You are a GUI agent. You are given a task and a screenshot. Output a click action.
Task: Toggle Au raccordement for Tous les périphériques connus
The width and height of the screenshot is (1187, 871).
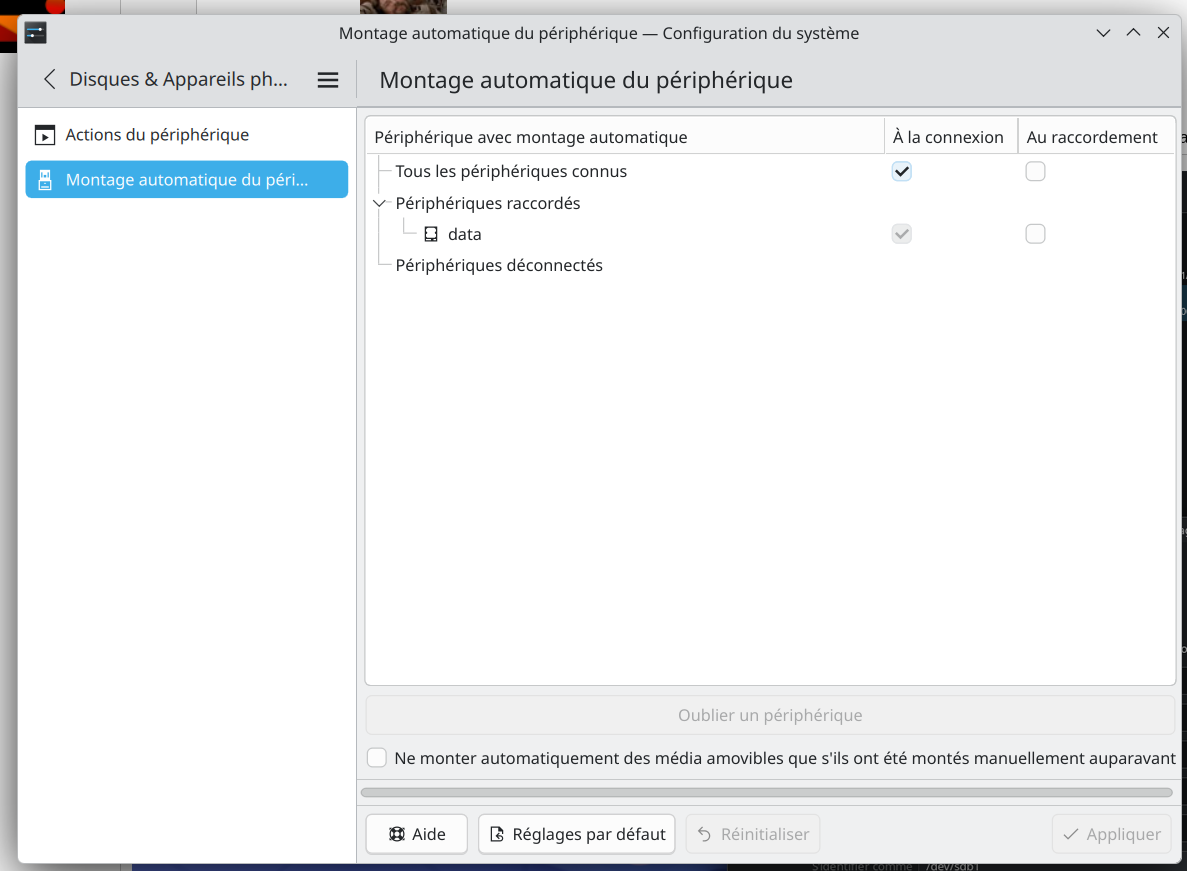click(1036, 172)
